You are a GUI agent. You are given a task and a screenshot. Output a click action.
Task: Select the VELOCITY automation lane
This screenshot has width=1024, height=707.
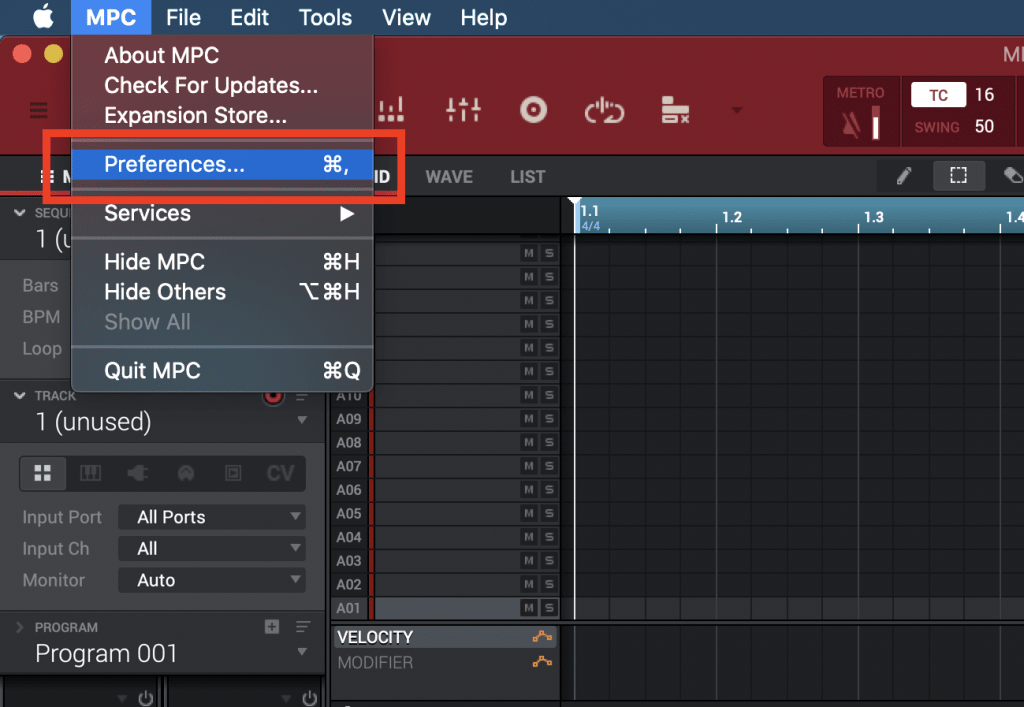point(445,636)
